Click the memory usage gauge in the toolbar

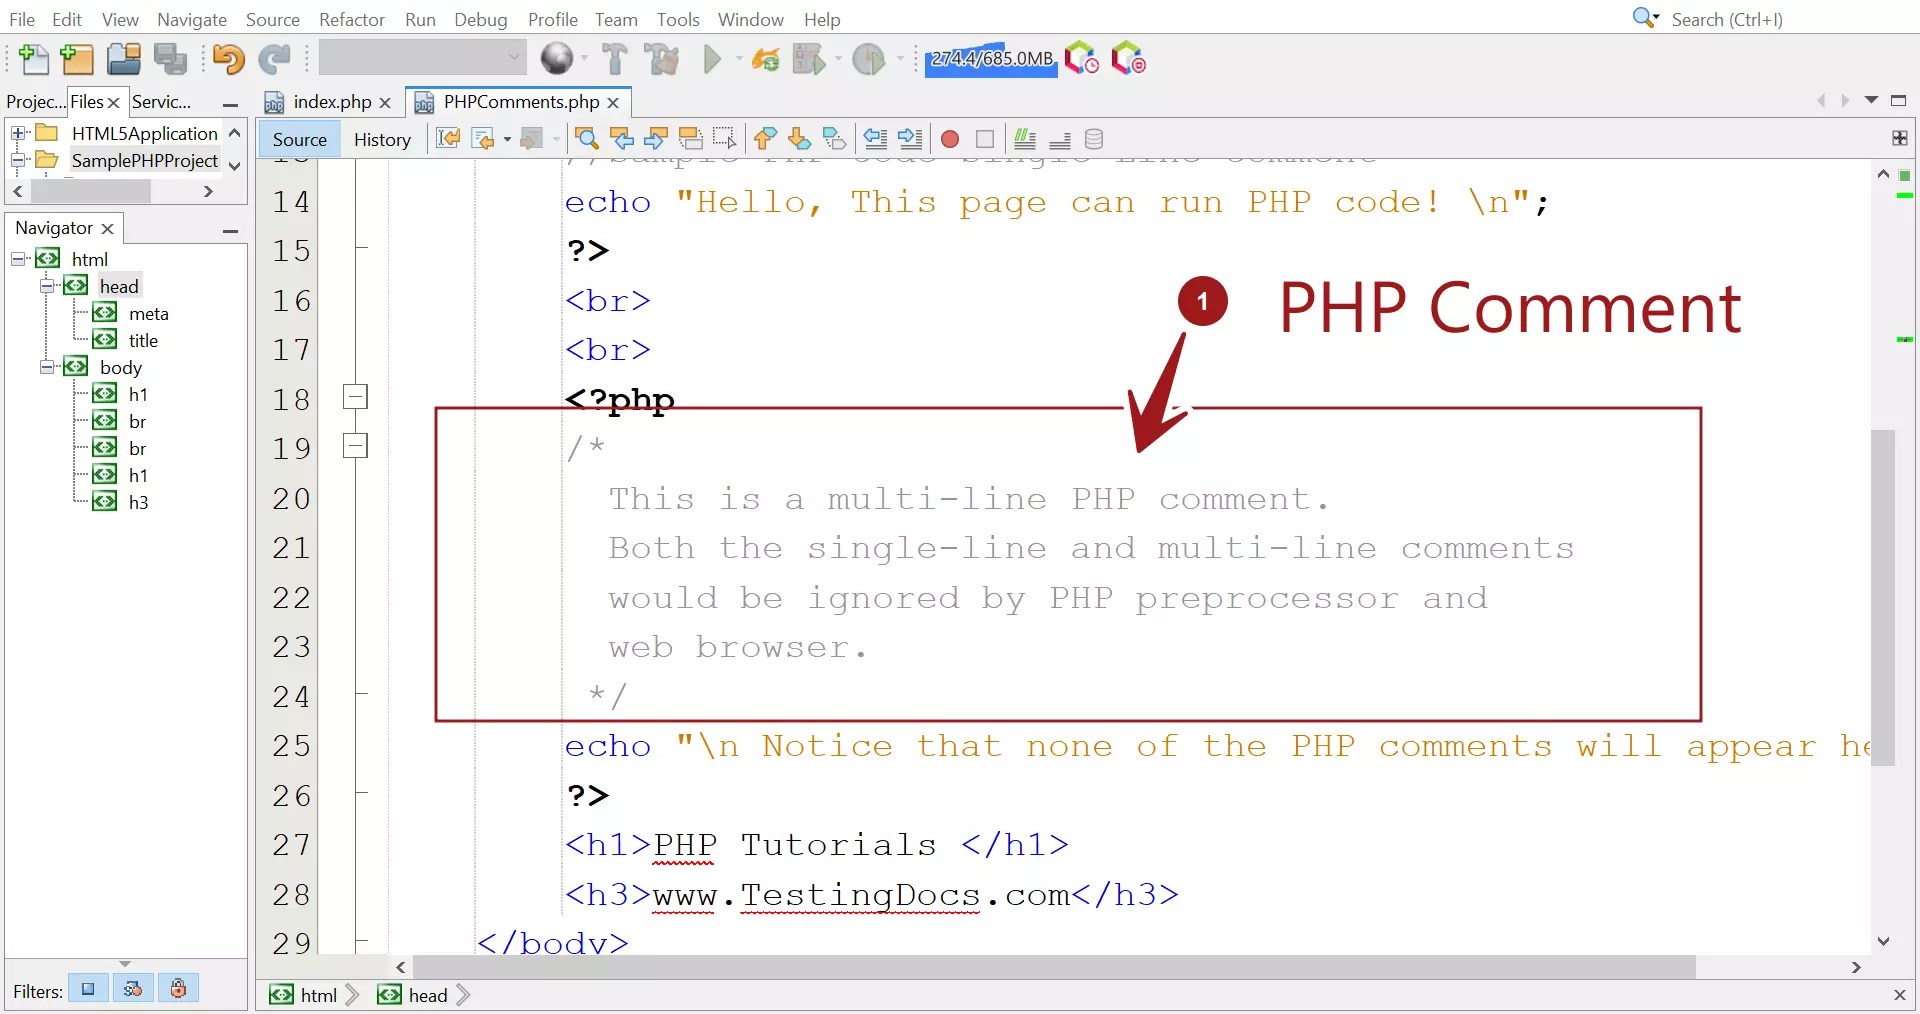click(x=991, y=59)
